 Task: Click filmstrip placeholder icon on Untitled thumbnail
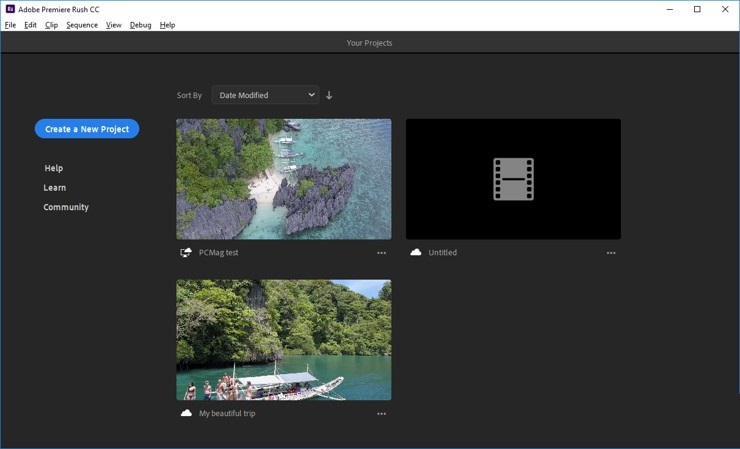(513, 179)
